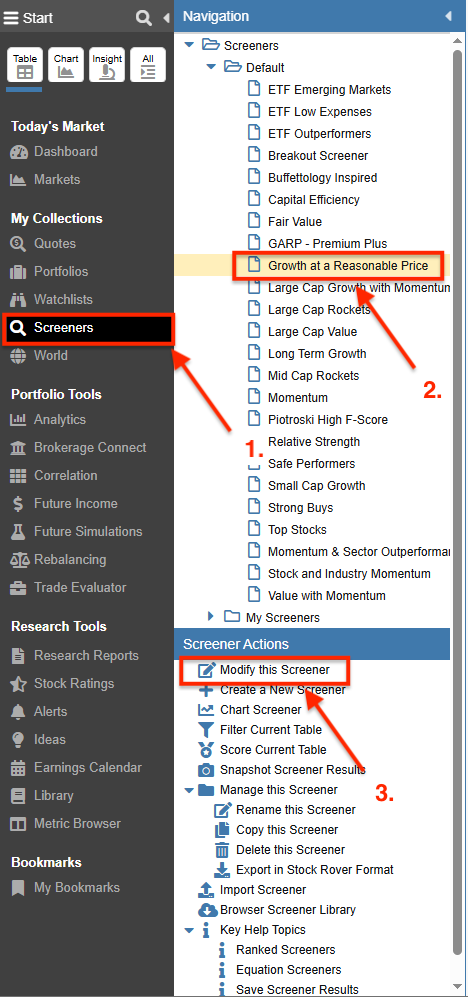Open the Insight view icon
Screen dimensions: 468x1001
point(107,65)
